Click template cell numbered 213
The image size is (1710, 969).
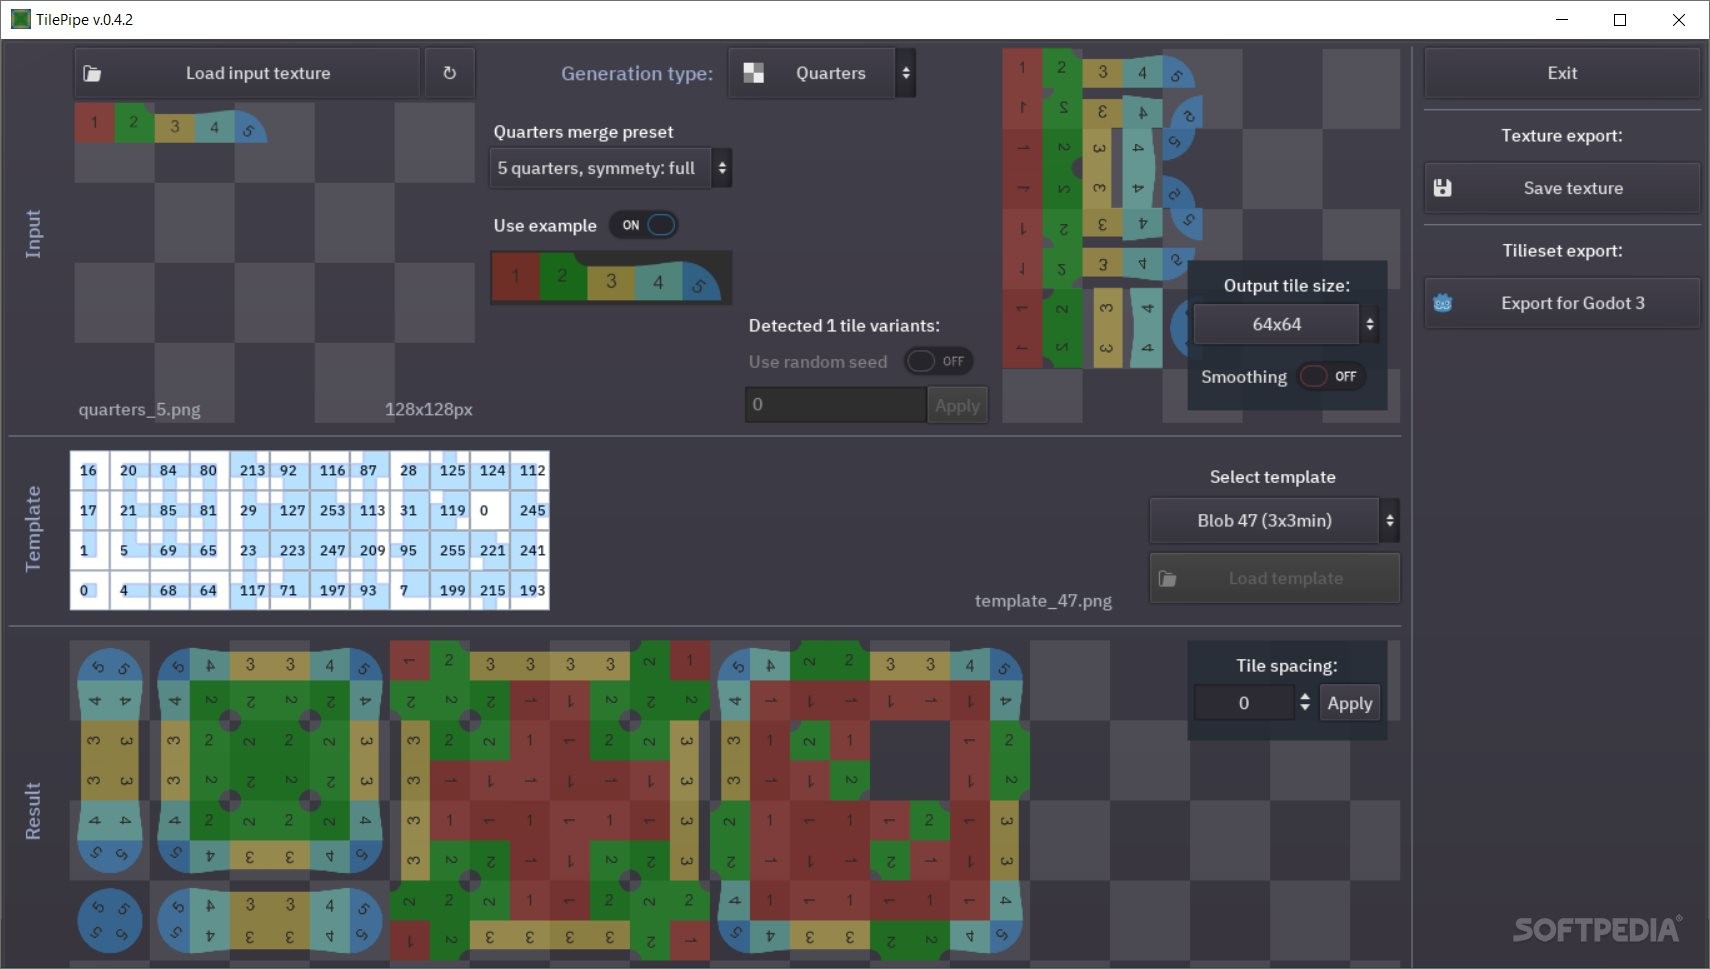(250, 470)
